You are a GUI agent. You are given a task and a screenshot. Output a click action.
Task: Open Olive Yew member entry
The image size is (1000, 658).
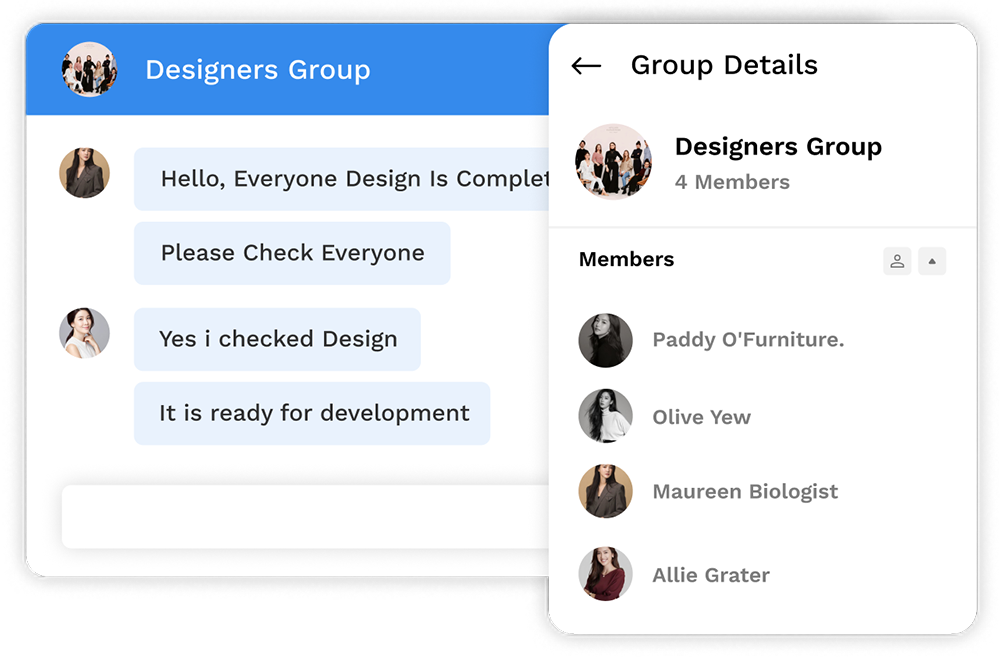(701, 417)
